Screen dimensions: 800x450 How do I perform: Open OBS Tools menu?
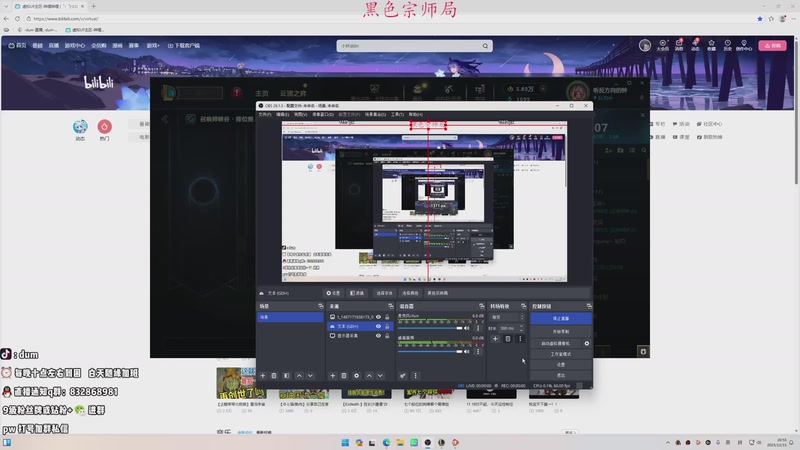coord(397,114)
